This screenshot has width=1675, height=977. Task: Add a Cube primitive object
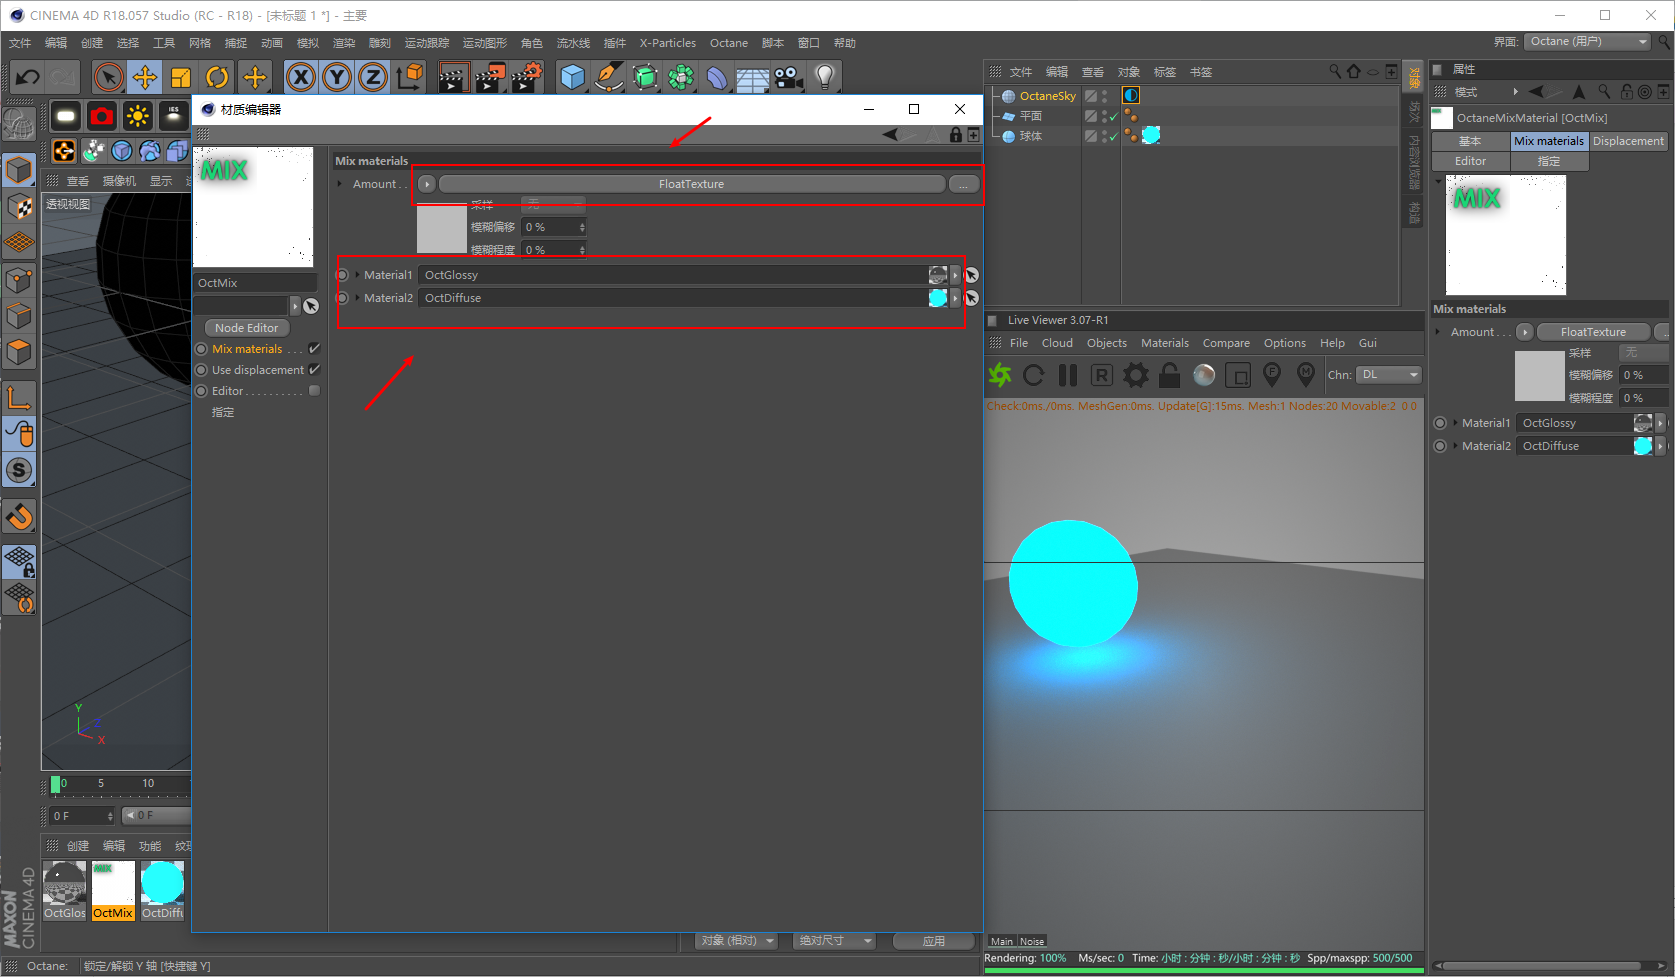[572, 77]
